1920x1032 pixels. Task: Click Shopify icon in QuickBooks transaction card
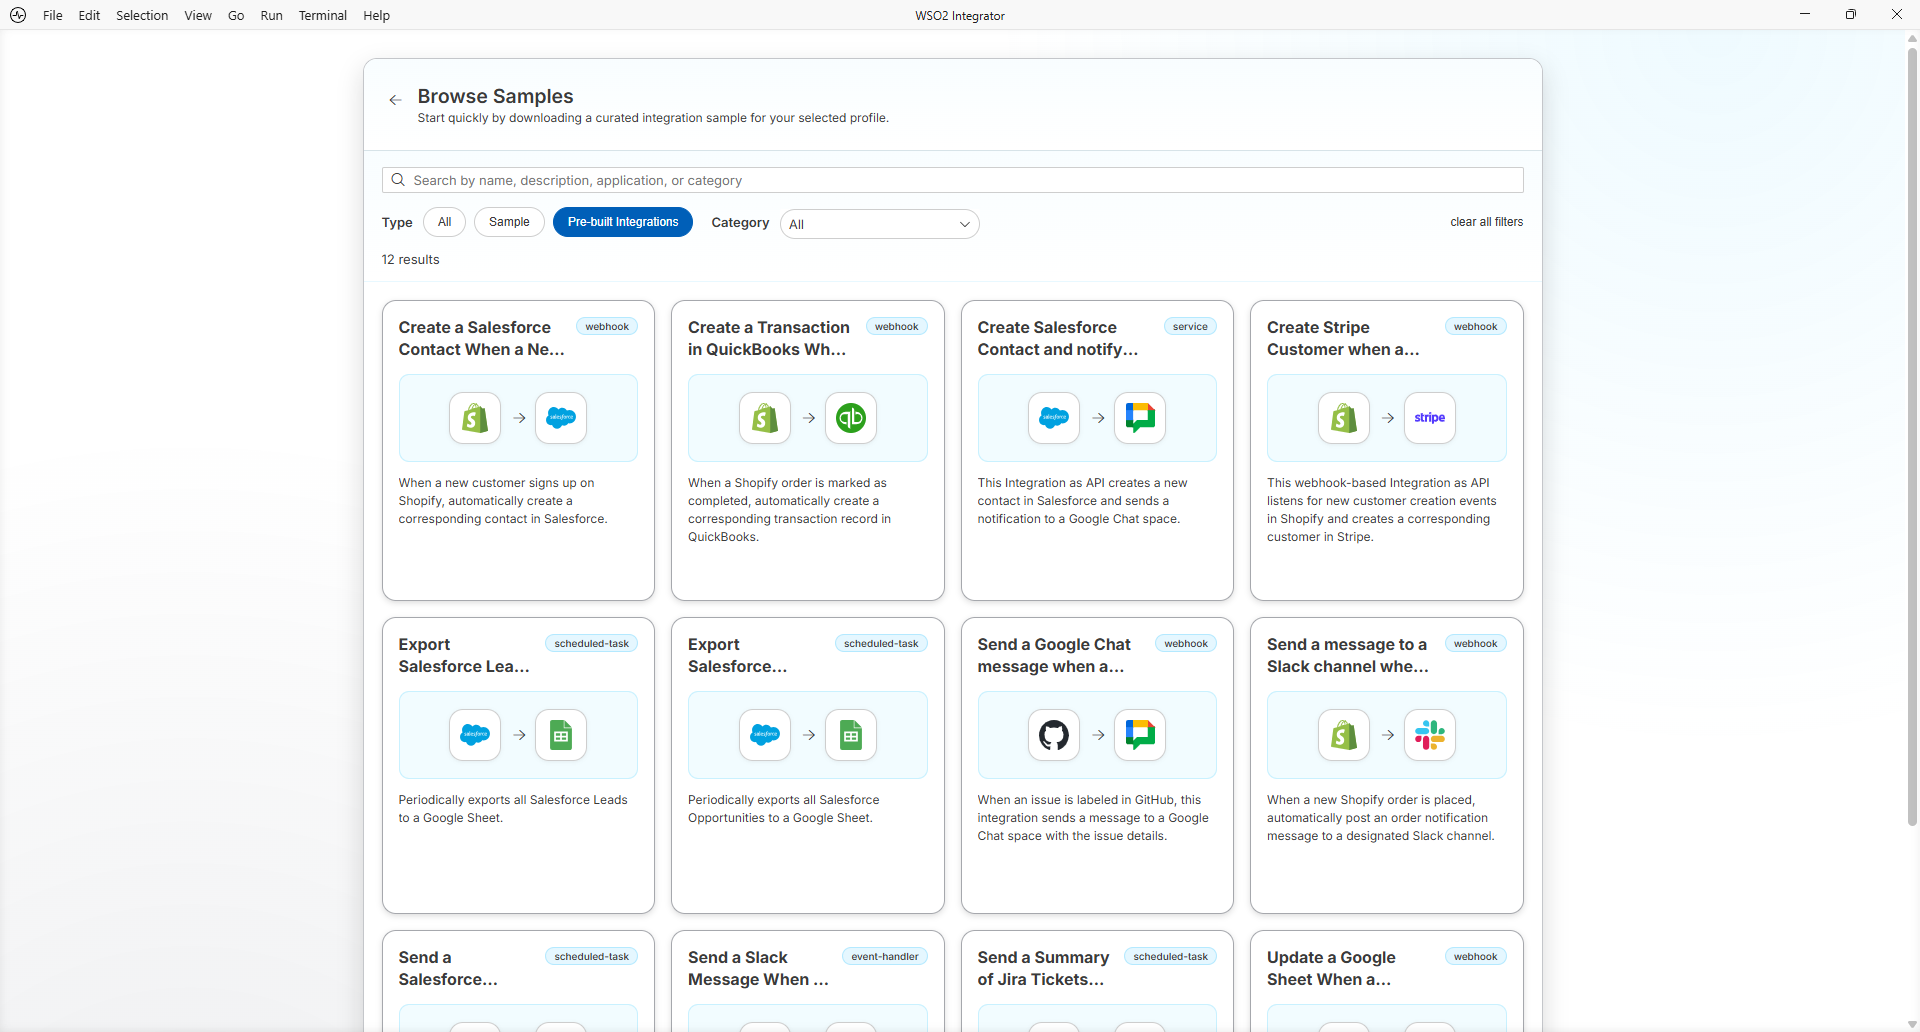[765, 418]
